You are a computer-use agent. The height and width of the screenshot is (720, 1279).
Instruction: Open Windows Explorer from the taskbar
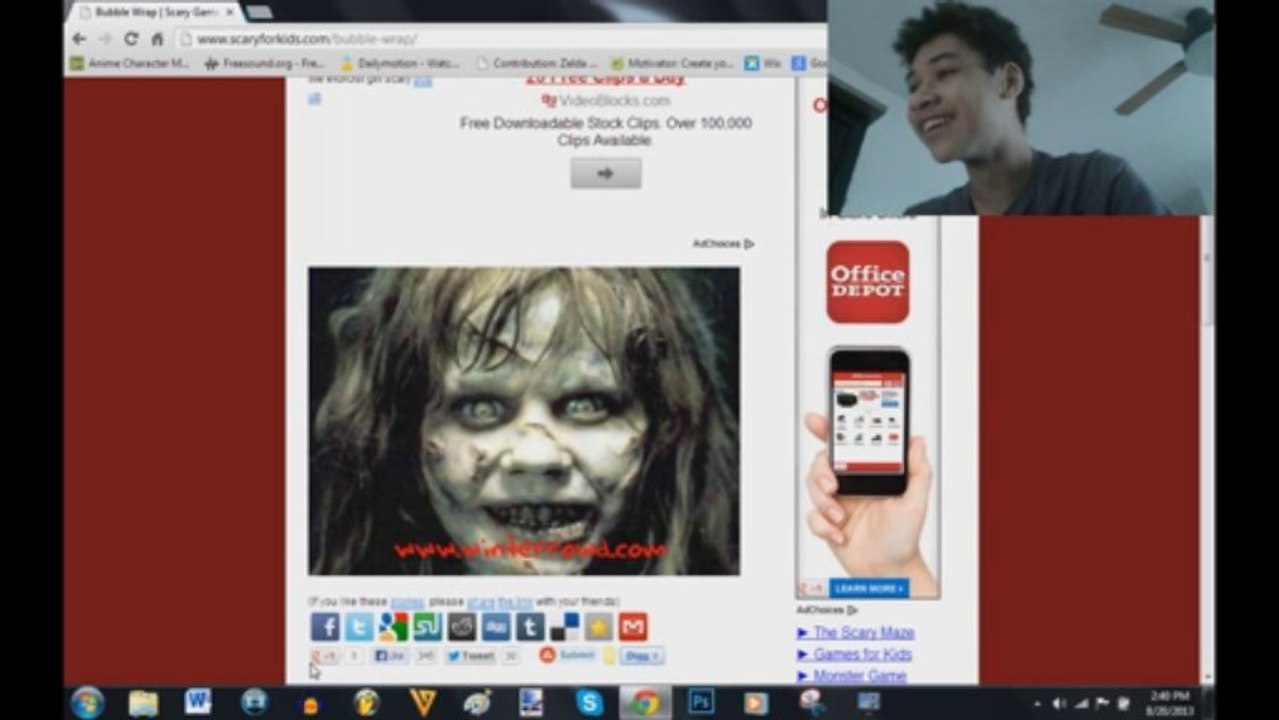[144, 703]
